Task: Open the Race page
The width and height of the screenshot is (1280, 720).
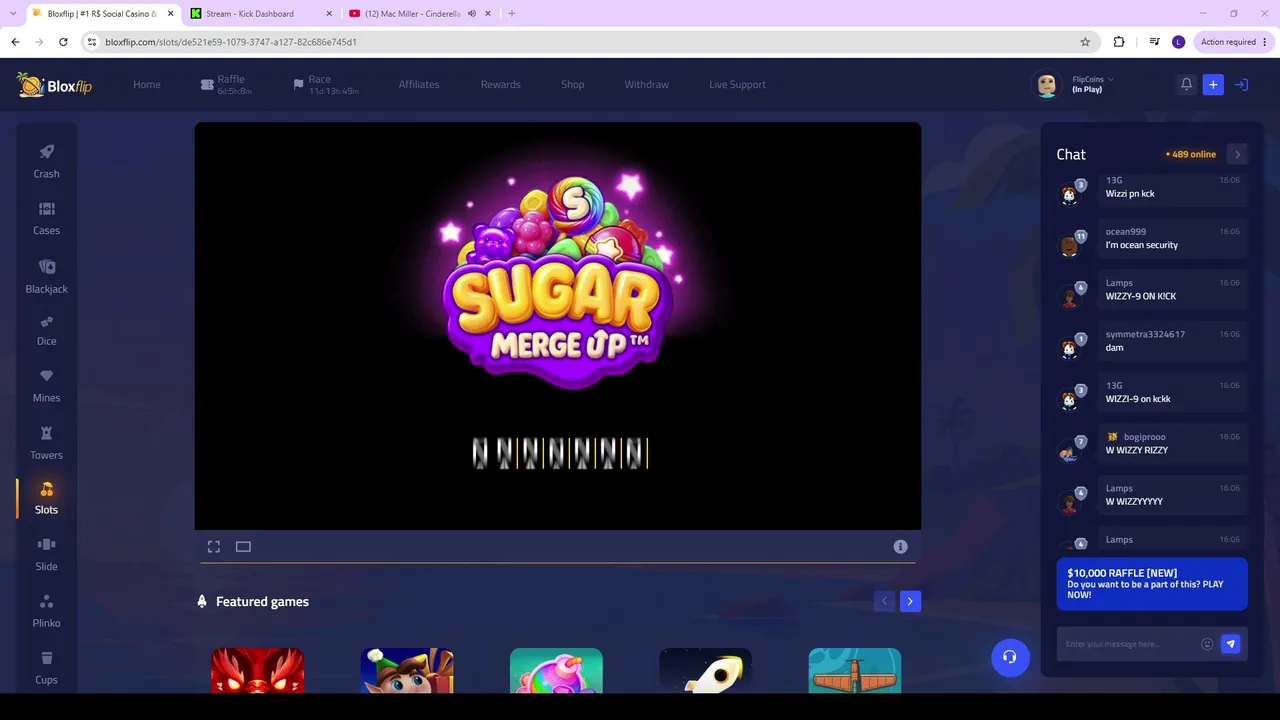Action: click(326, 85)
